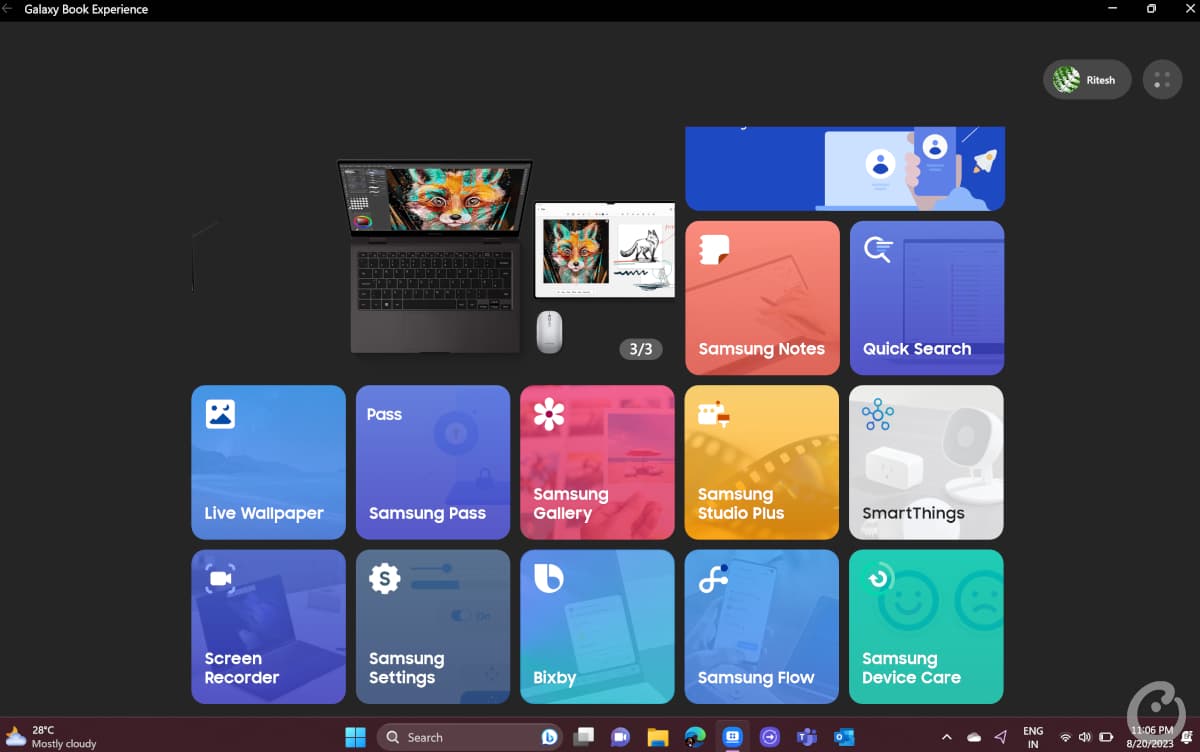Open the Samsung Gallery tile
The width and height of the screenshot is (1200, 752).
click(597, 462)
